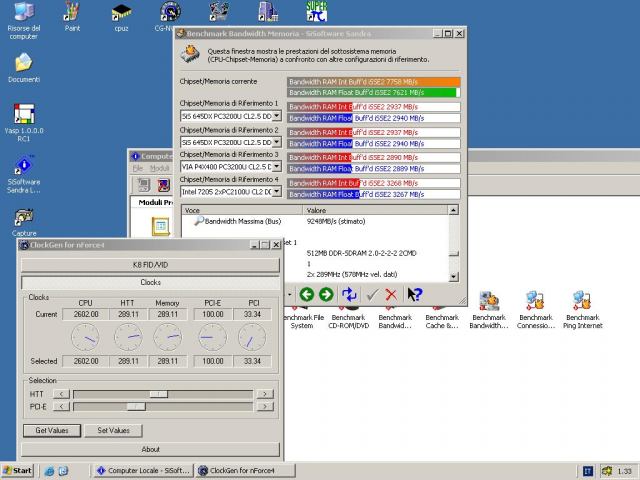Click the grey checkmark OK icon

(372, 294)
